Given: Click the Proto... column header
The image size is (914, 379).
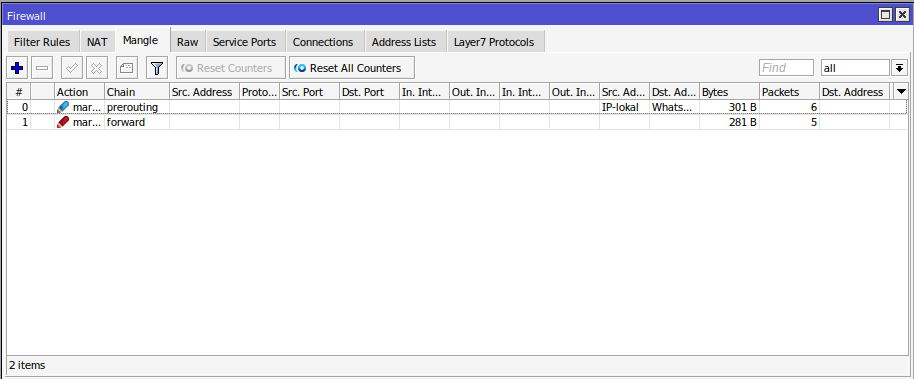Looking at the screenshot, I should click(x=259, y=92).
